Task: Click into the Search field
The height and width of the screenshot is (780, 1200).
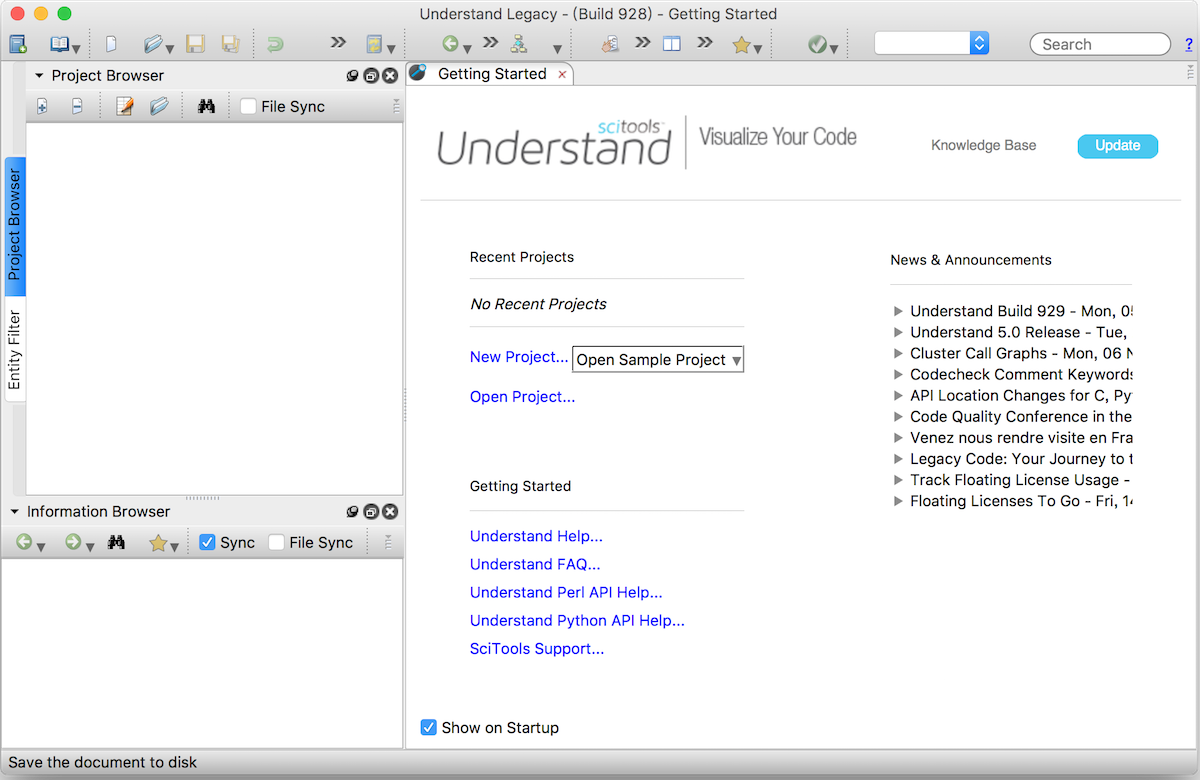Action: click(x=1100, y=44)
